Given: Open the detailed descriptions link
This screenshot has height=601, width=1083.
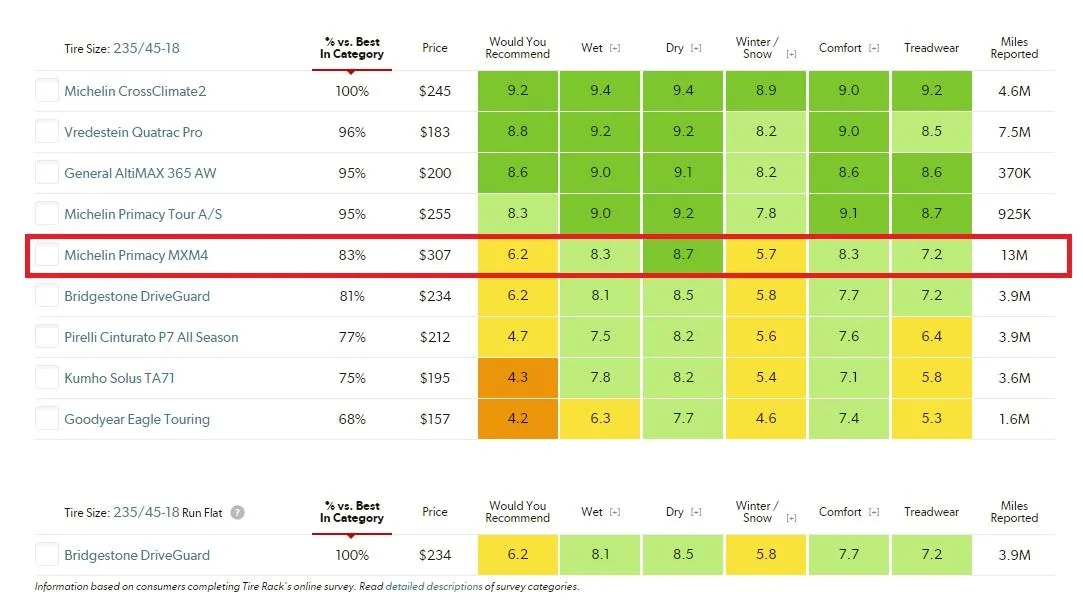Looking at the screenshot, I should tap(434, 586).
